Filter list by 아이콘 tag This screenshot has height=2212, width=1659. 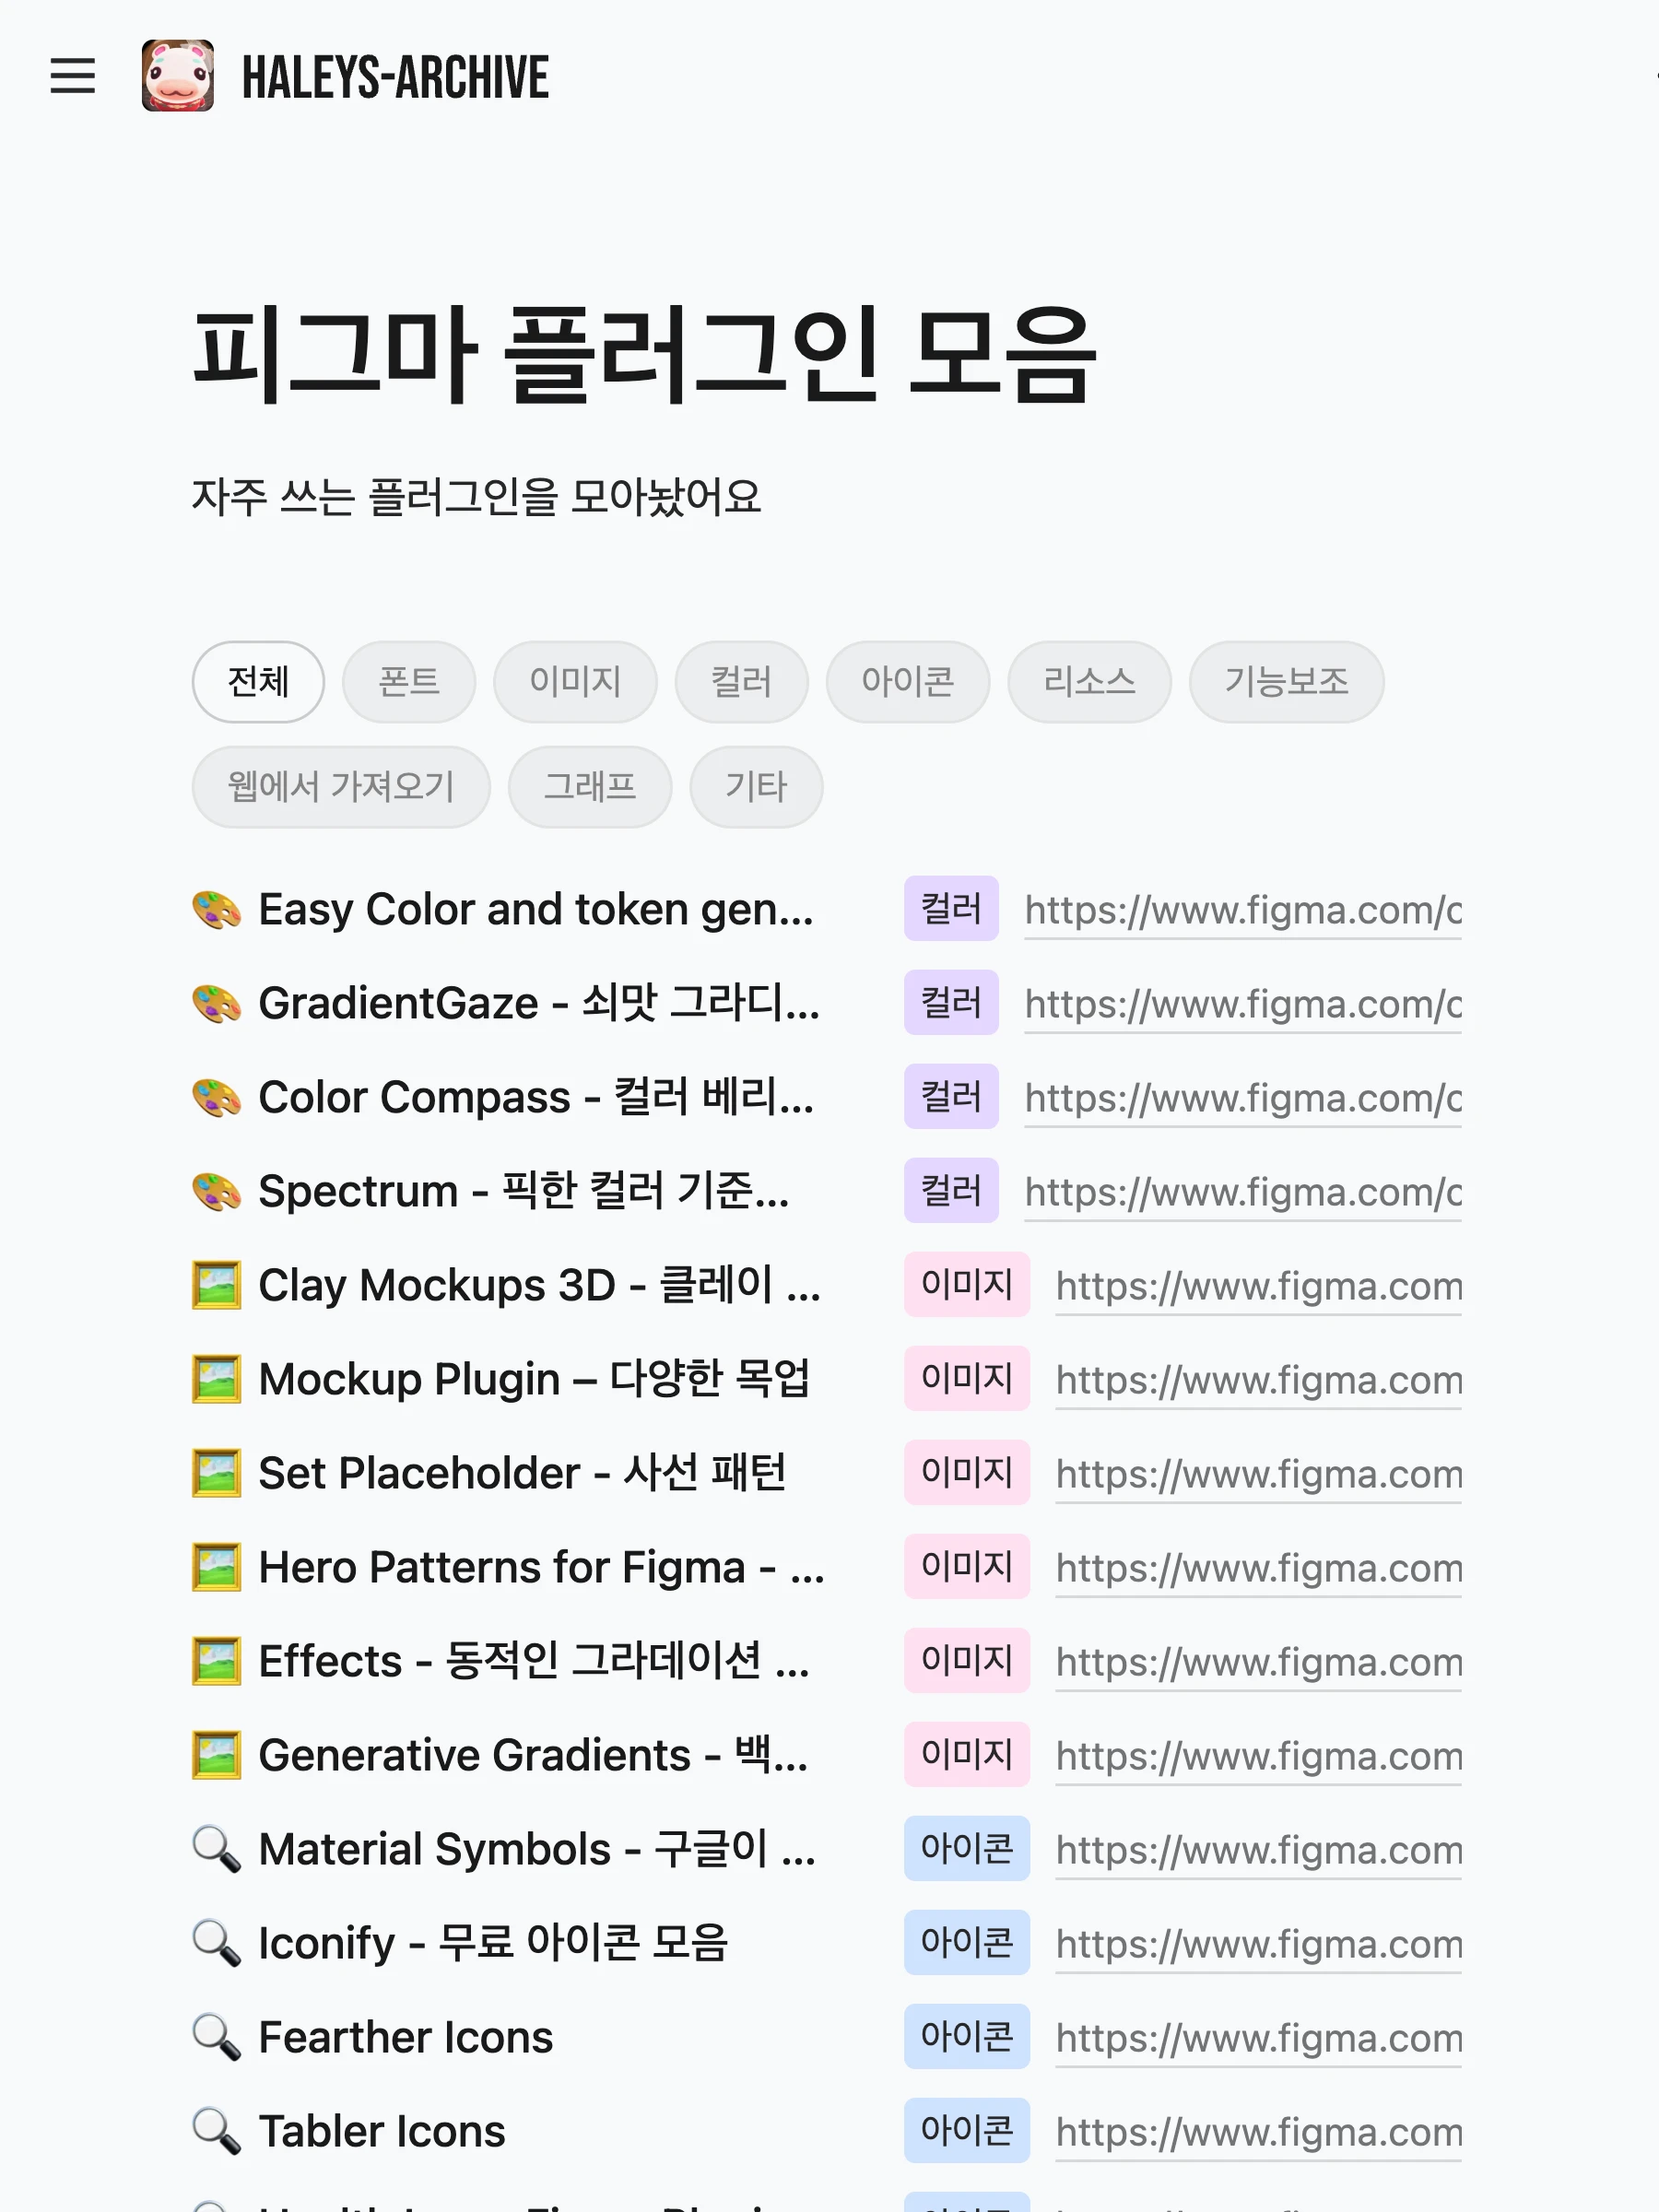[907, 682]
